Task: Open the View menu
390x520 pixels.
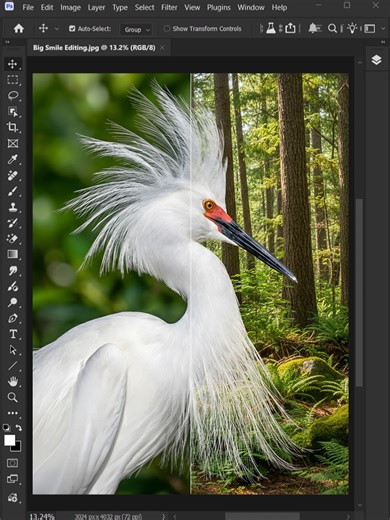Action: [192, 7]
